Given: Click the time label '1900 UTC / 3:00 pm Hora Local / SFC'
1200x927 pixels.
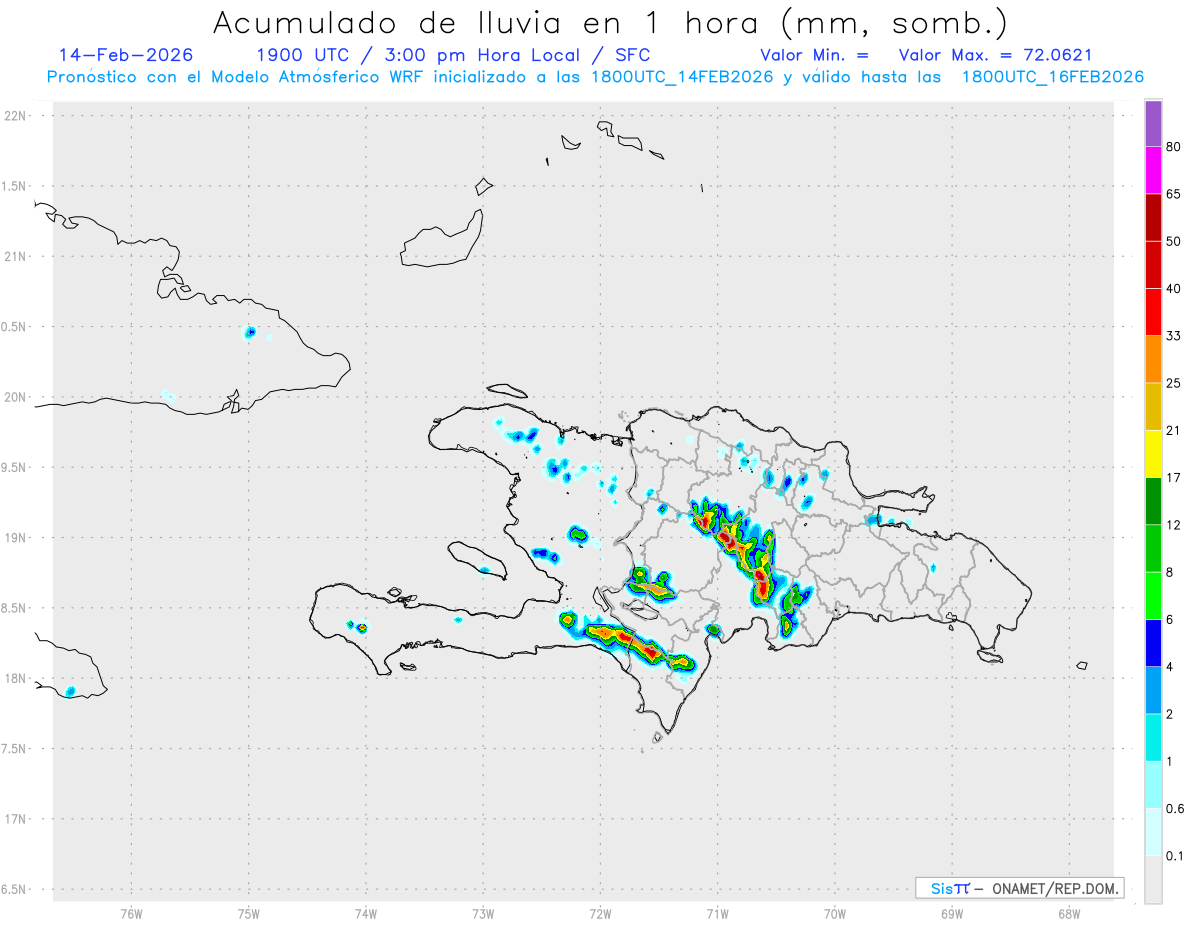Looking at the screenshot, I should tap(454, 55).
